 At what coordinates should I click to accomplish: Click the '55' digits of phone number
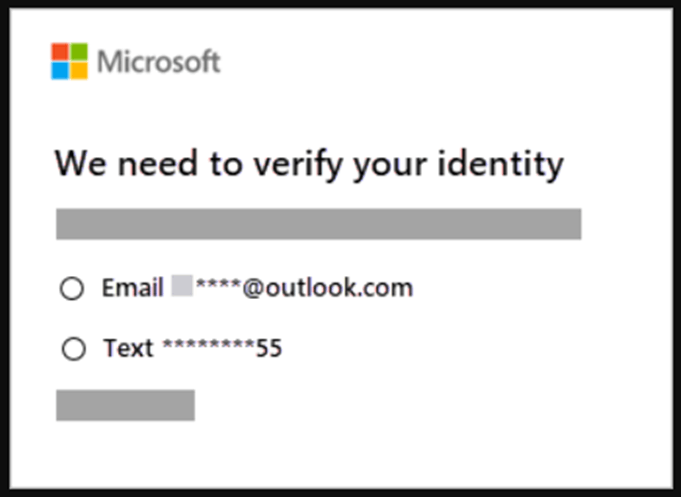coord(269,348)
